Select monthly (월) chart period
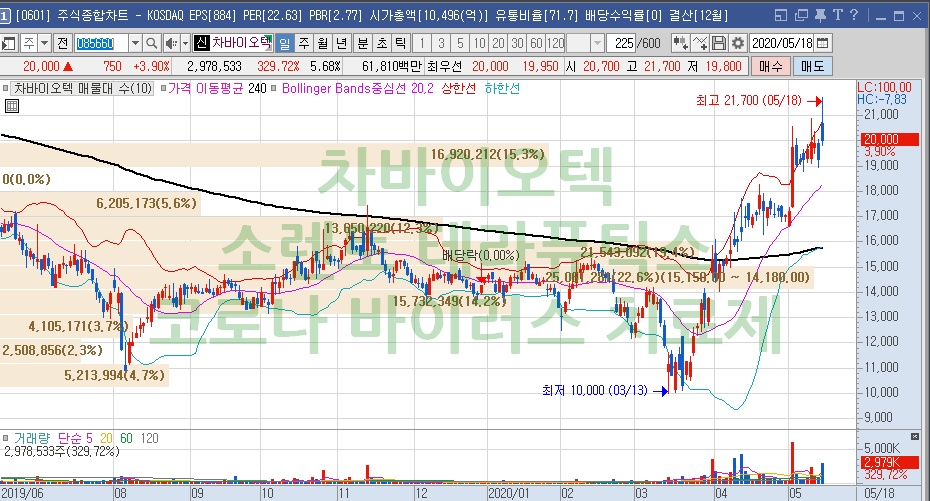 (323, 43)
